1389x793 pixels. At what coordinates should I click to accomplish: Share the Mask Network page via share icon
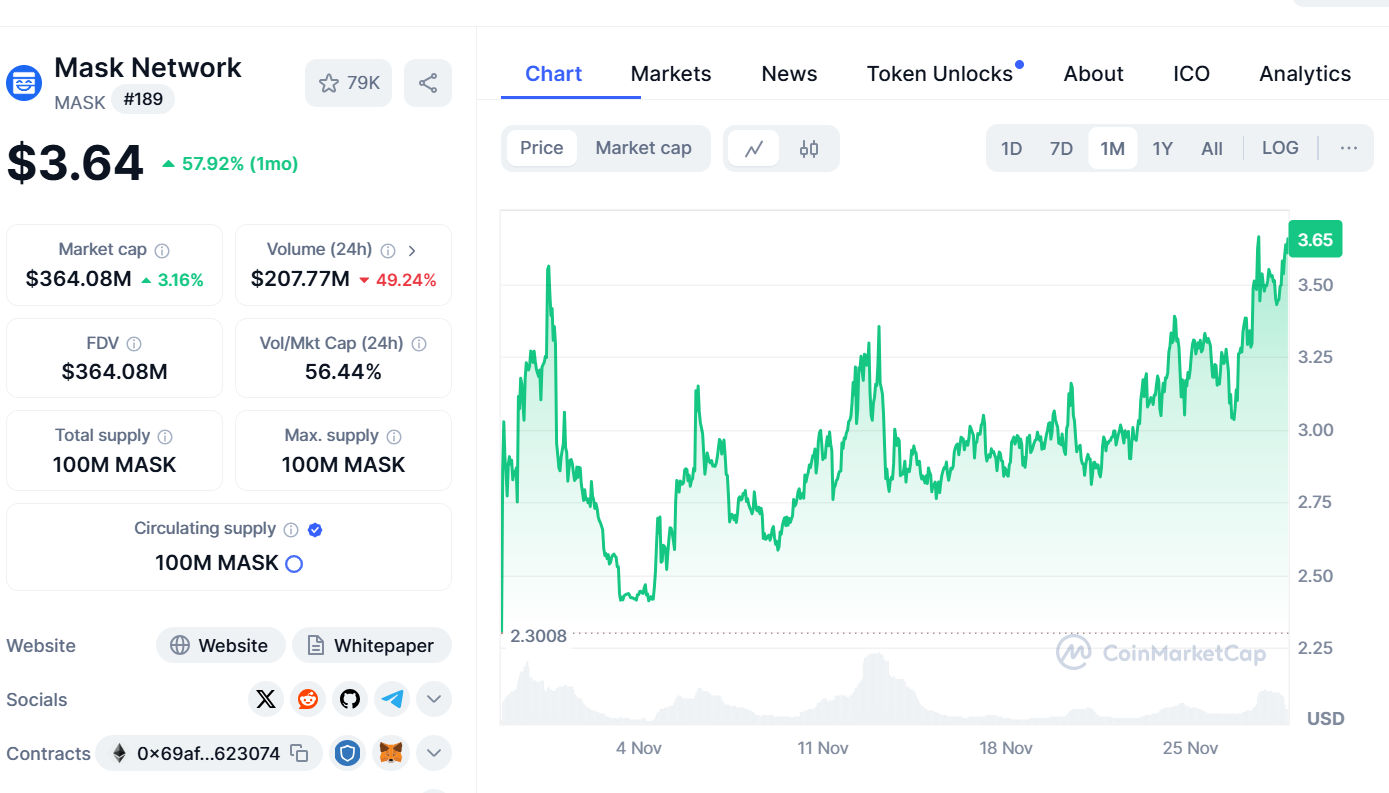[427, 83]
